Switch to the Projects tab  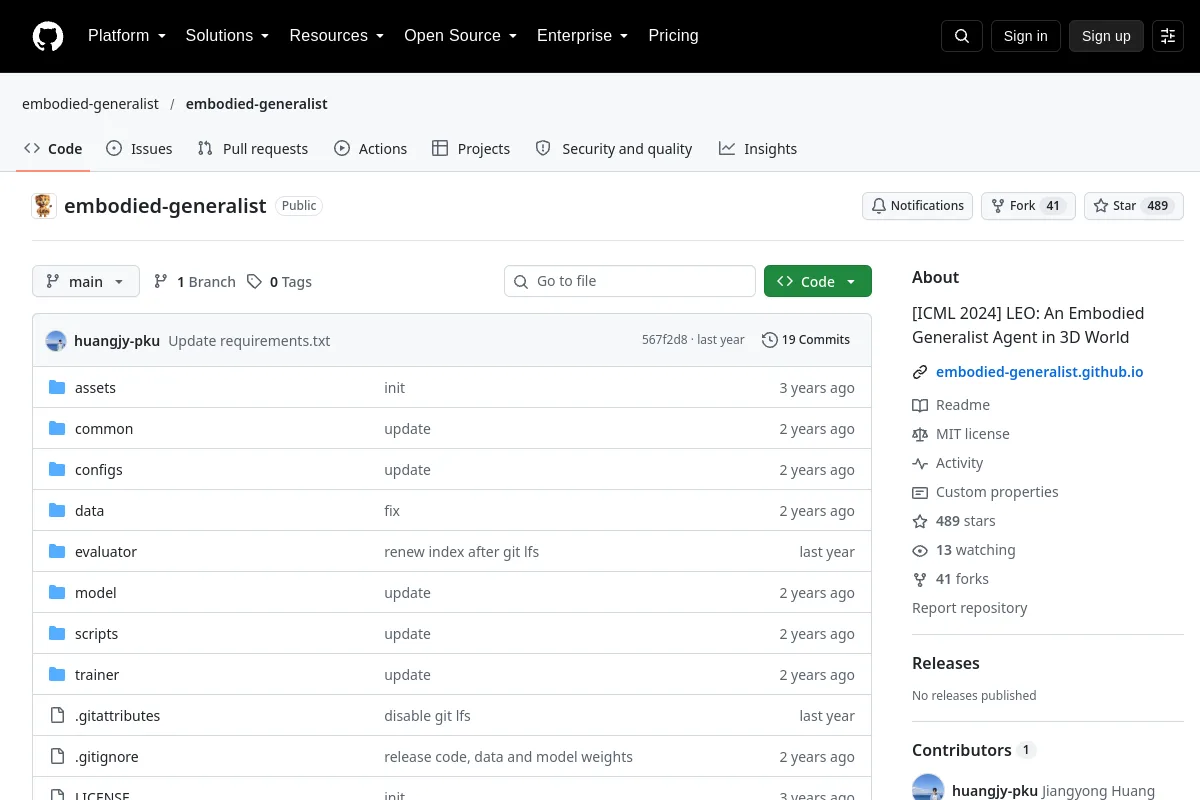[x=471, y=149]
